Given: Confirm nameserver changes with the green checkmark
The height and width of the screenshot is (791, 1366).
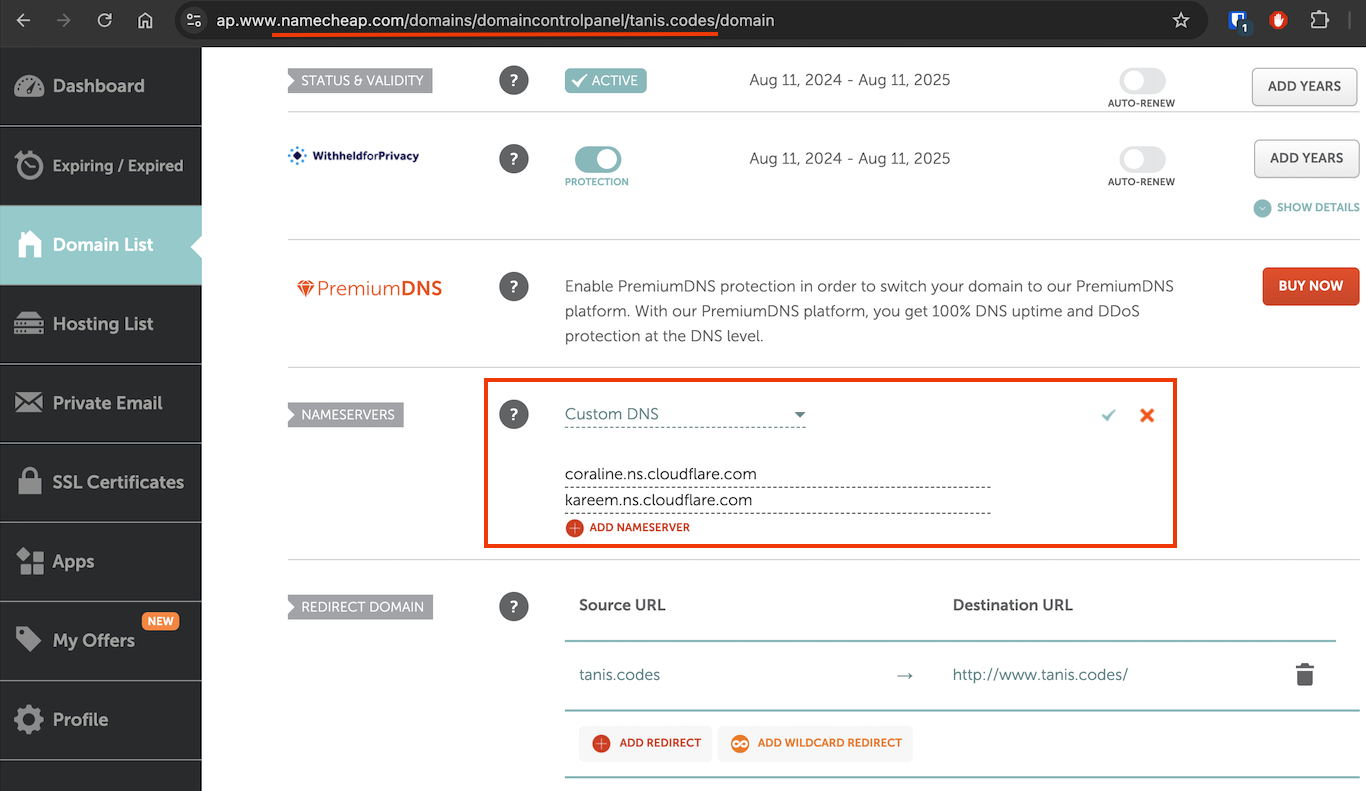Looking at the screenshot, I should pos(1108,414).
